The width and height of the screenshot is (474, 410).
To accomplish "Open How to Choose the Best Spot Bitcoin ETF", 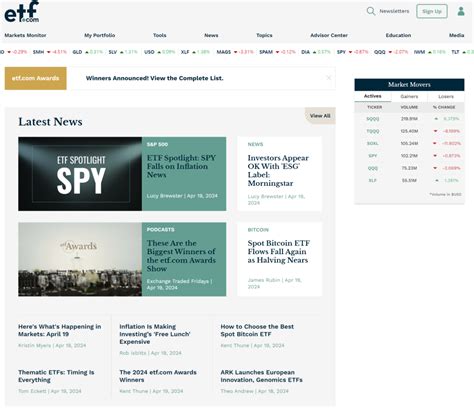I will click(x=257, y=330).
